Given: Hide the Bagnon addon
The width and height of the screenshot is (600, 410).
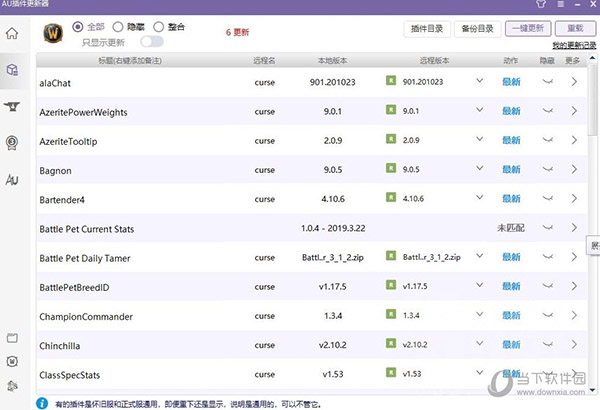Looking at the screenshot, I should click(x=548, y=169).
